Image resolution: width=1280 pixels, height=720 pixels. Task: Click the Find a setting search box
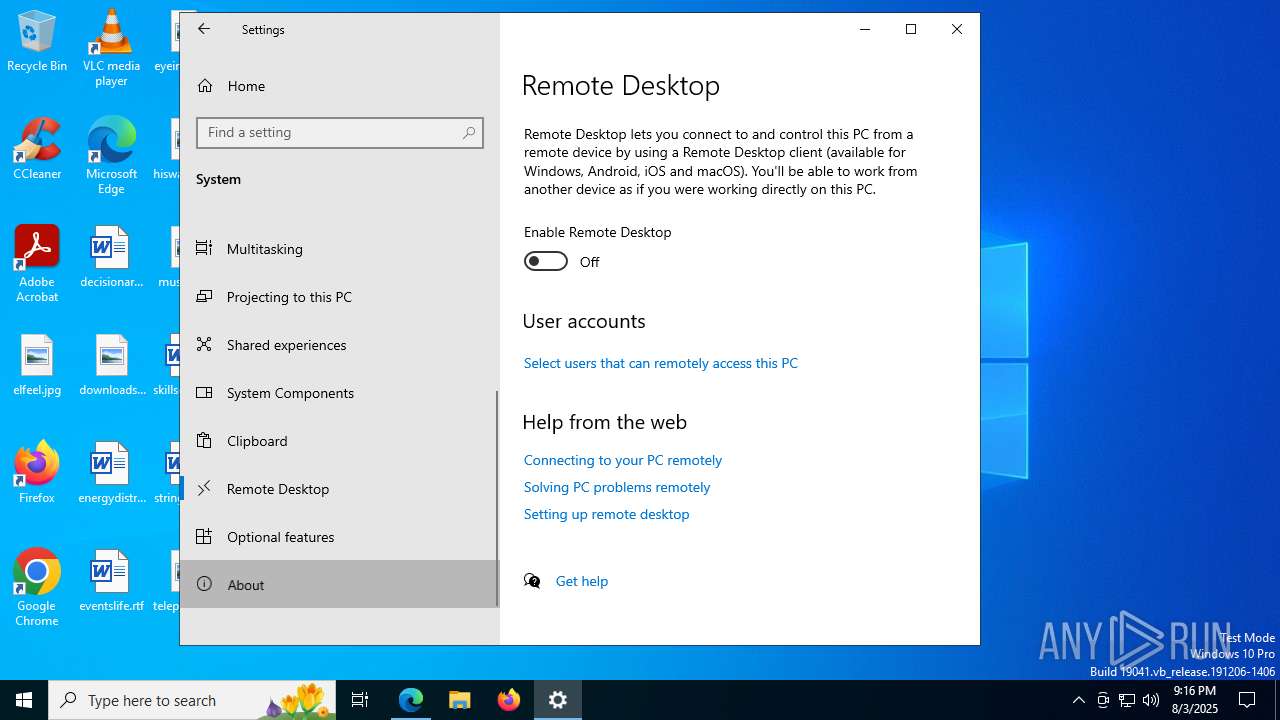coord(340,132)
